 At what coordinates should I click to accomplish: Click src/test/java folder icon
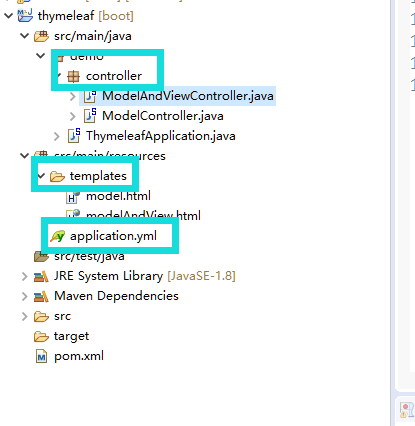coord(41,257)
